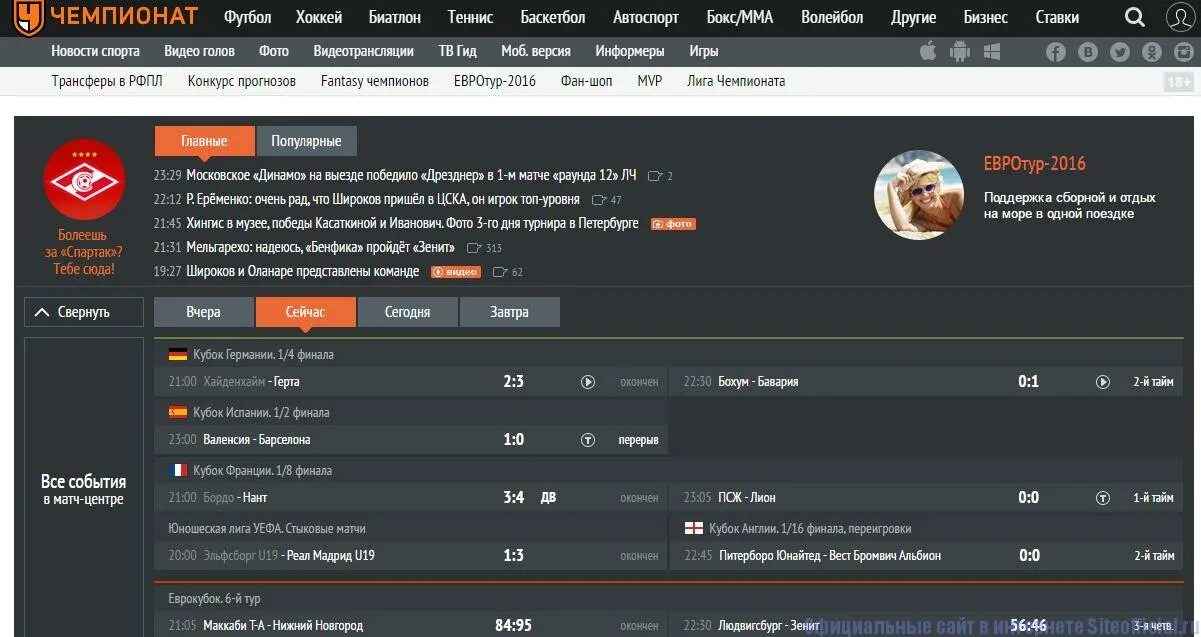Open the Видеотрансляции link
This screenshot has width=1201, height=637.
pyautogui.click(x=364, y=51)
